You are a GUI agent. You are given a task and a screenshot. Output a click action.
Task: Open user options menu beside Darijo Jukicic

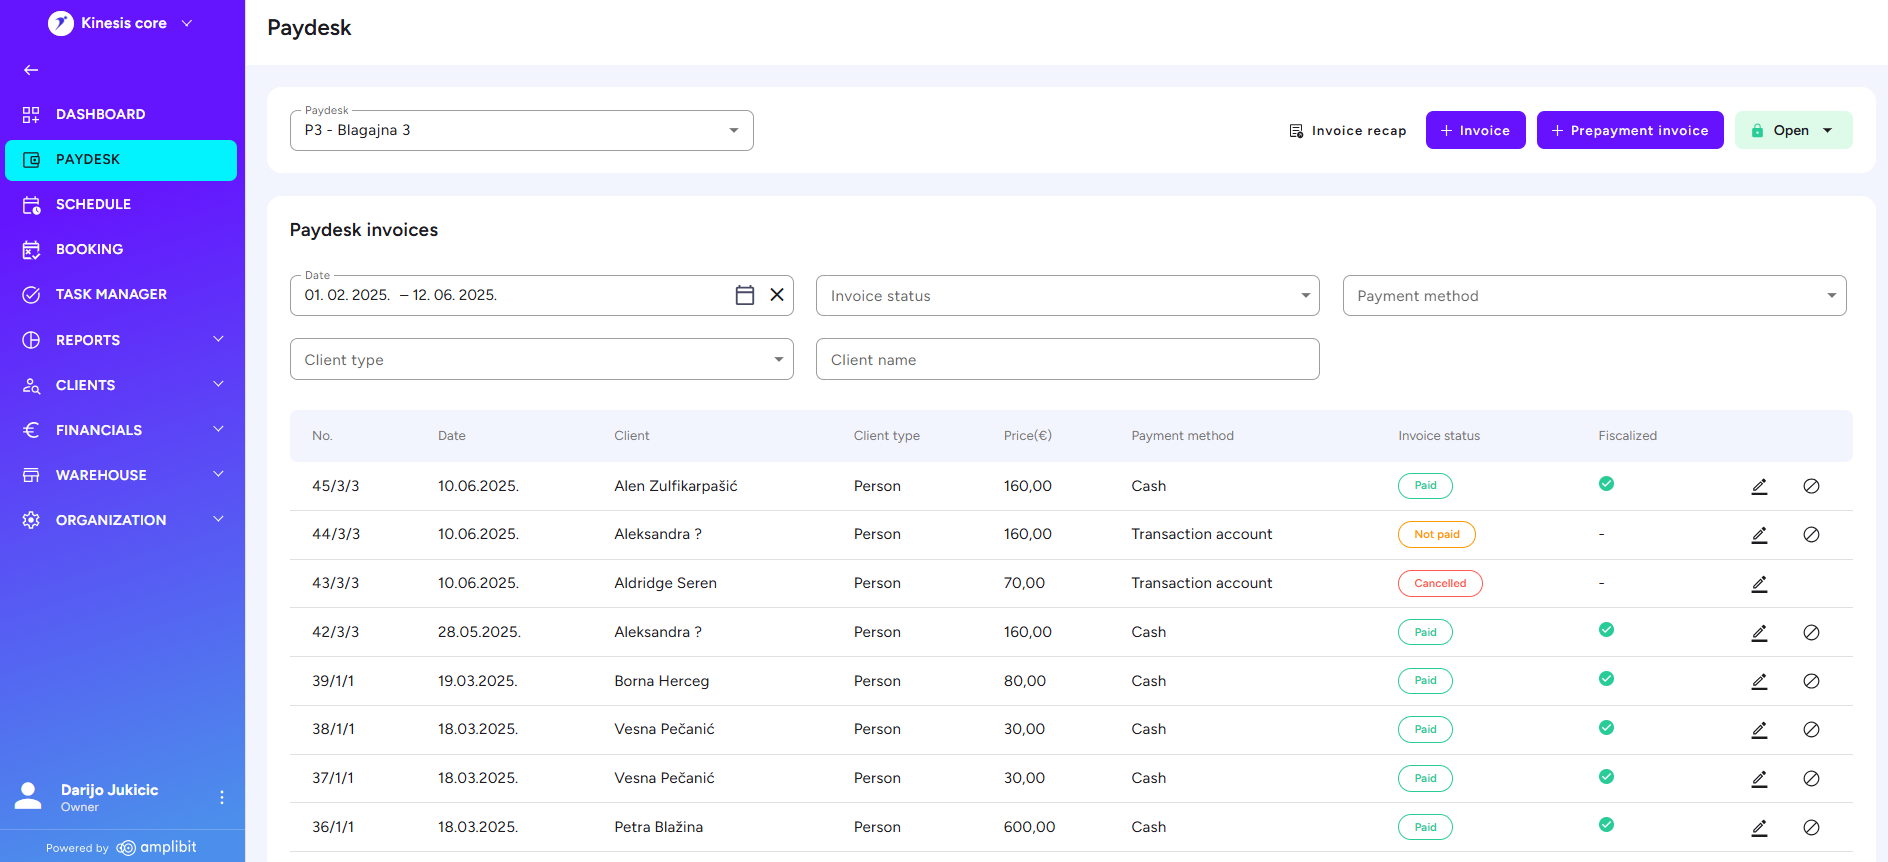pos(222,797)
